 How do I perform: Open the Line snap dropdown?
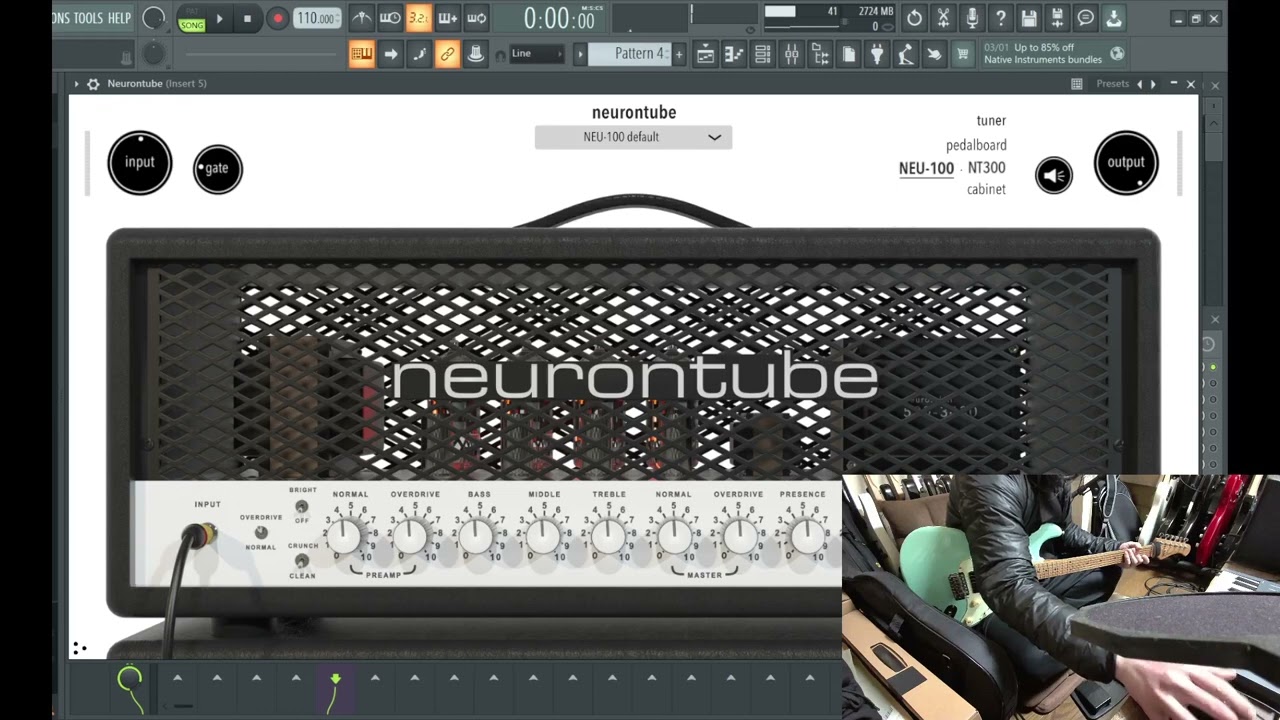(x=537, y=54)
